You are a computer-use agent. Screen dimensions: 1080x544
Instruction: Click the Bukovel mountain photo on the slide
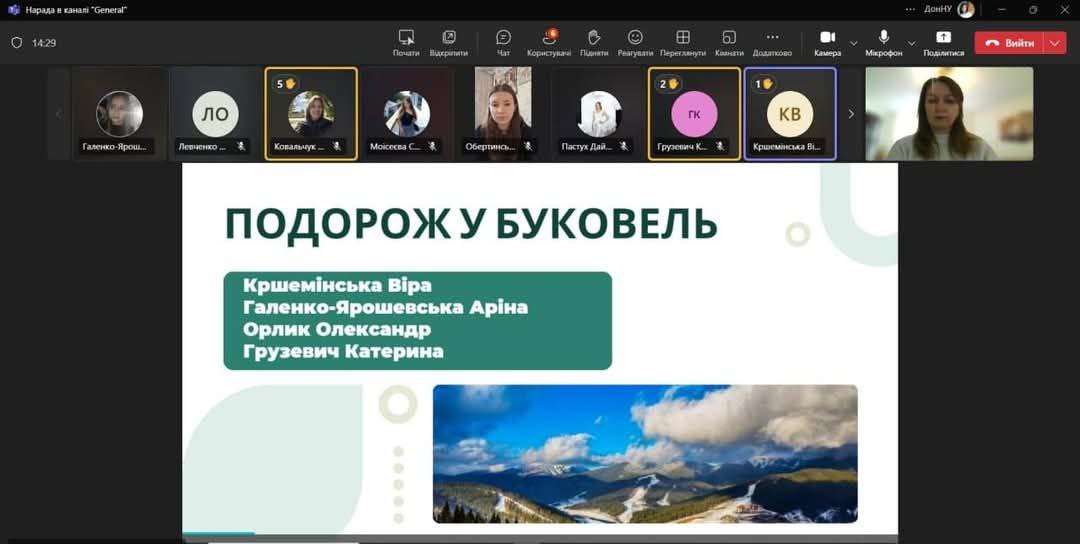pos(645,454)
